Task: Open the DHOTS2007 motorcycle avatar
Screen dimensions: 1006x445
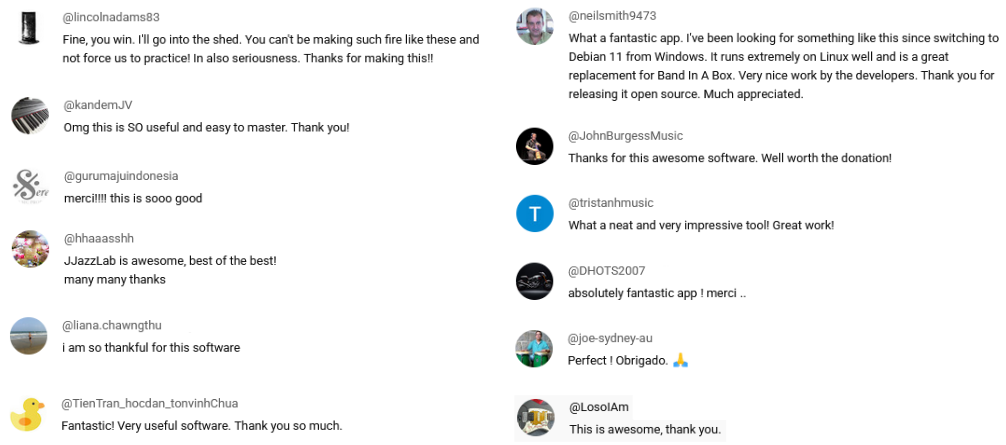Action: coord(535,281)
